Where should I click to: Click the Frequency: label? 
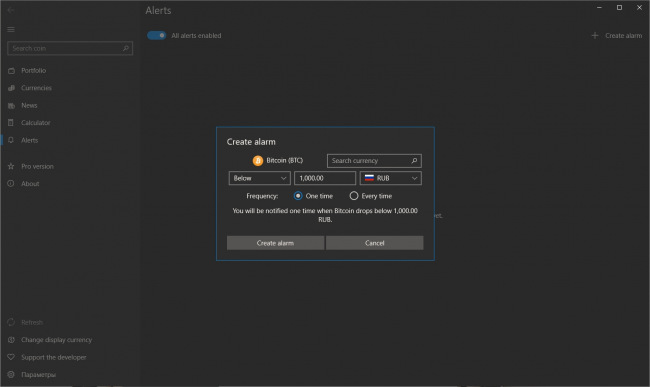click(262, 196)
